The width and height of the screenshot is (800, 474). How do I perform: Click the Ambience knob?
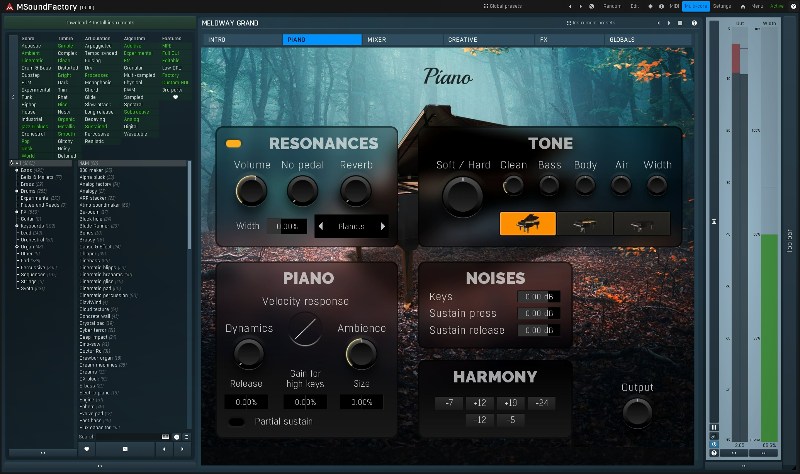tap(360, 352)
